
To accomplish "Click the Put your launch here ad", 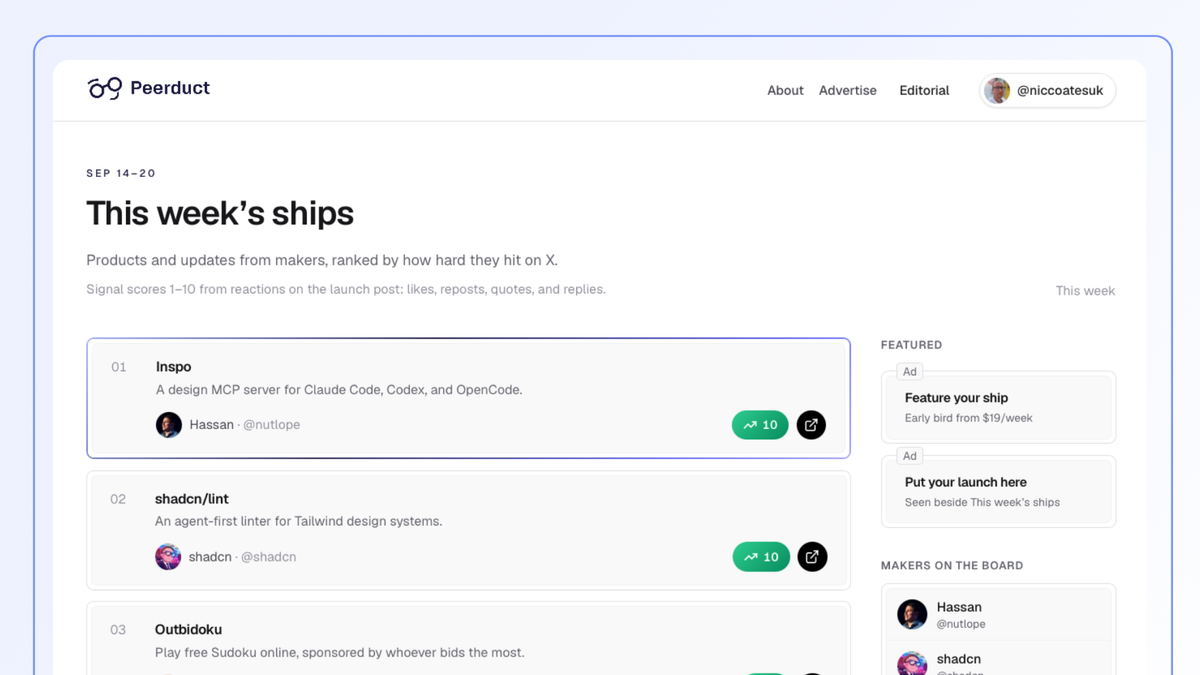I will click(x=998, y=491).
